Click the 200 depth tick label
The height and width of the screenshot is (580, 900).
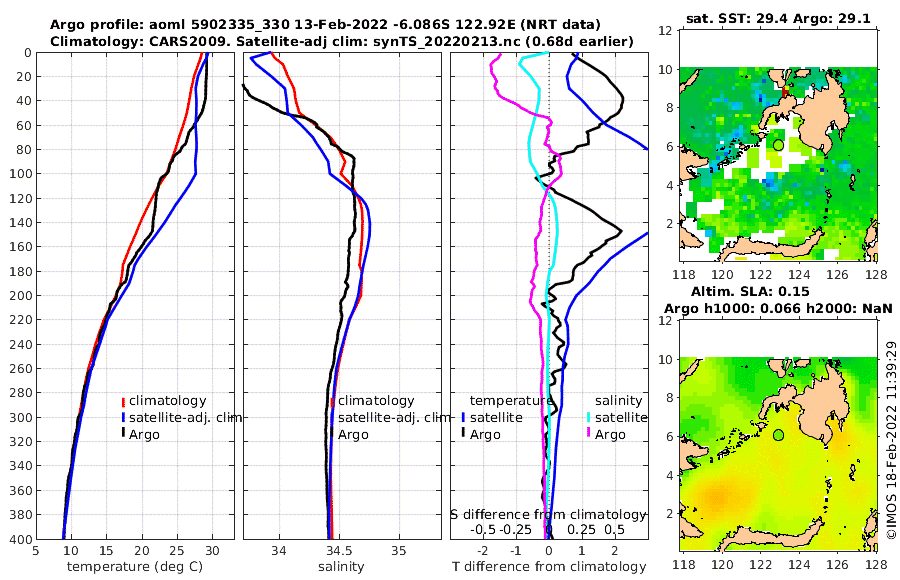21,296
